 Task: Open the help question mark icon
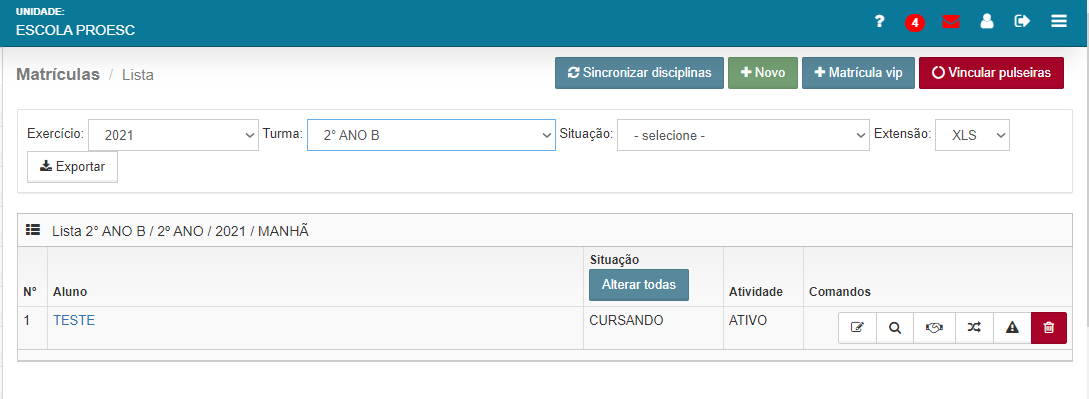[x=879, y=22]
